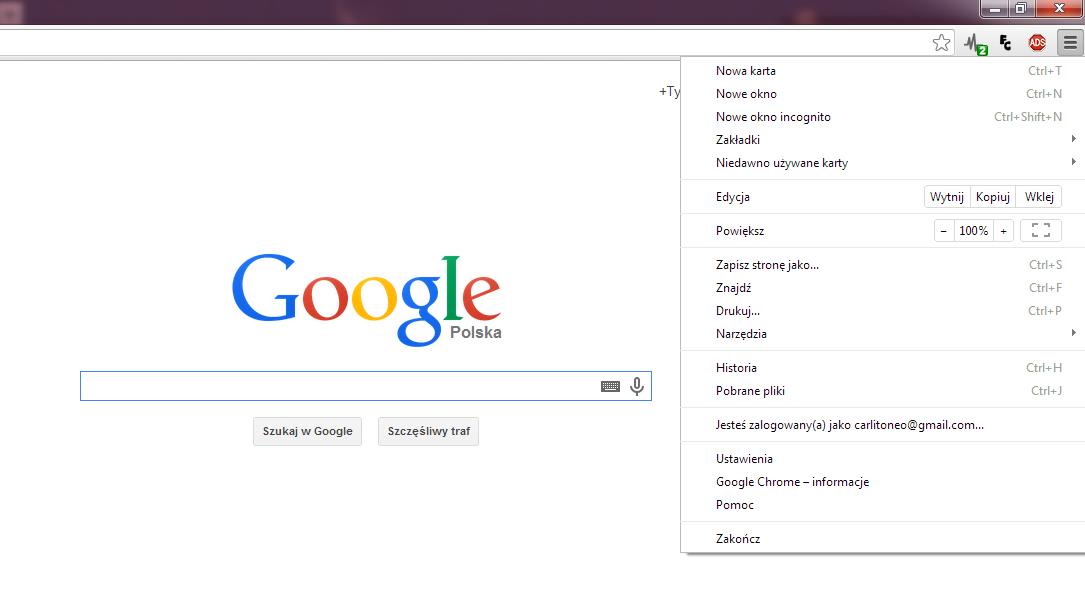Open Pobrane pliki
Image resolution: width=1085 pixels, height=608 pixels.
tap(882, 391)
